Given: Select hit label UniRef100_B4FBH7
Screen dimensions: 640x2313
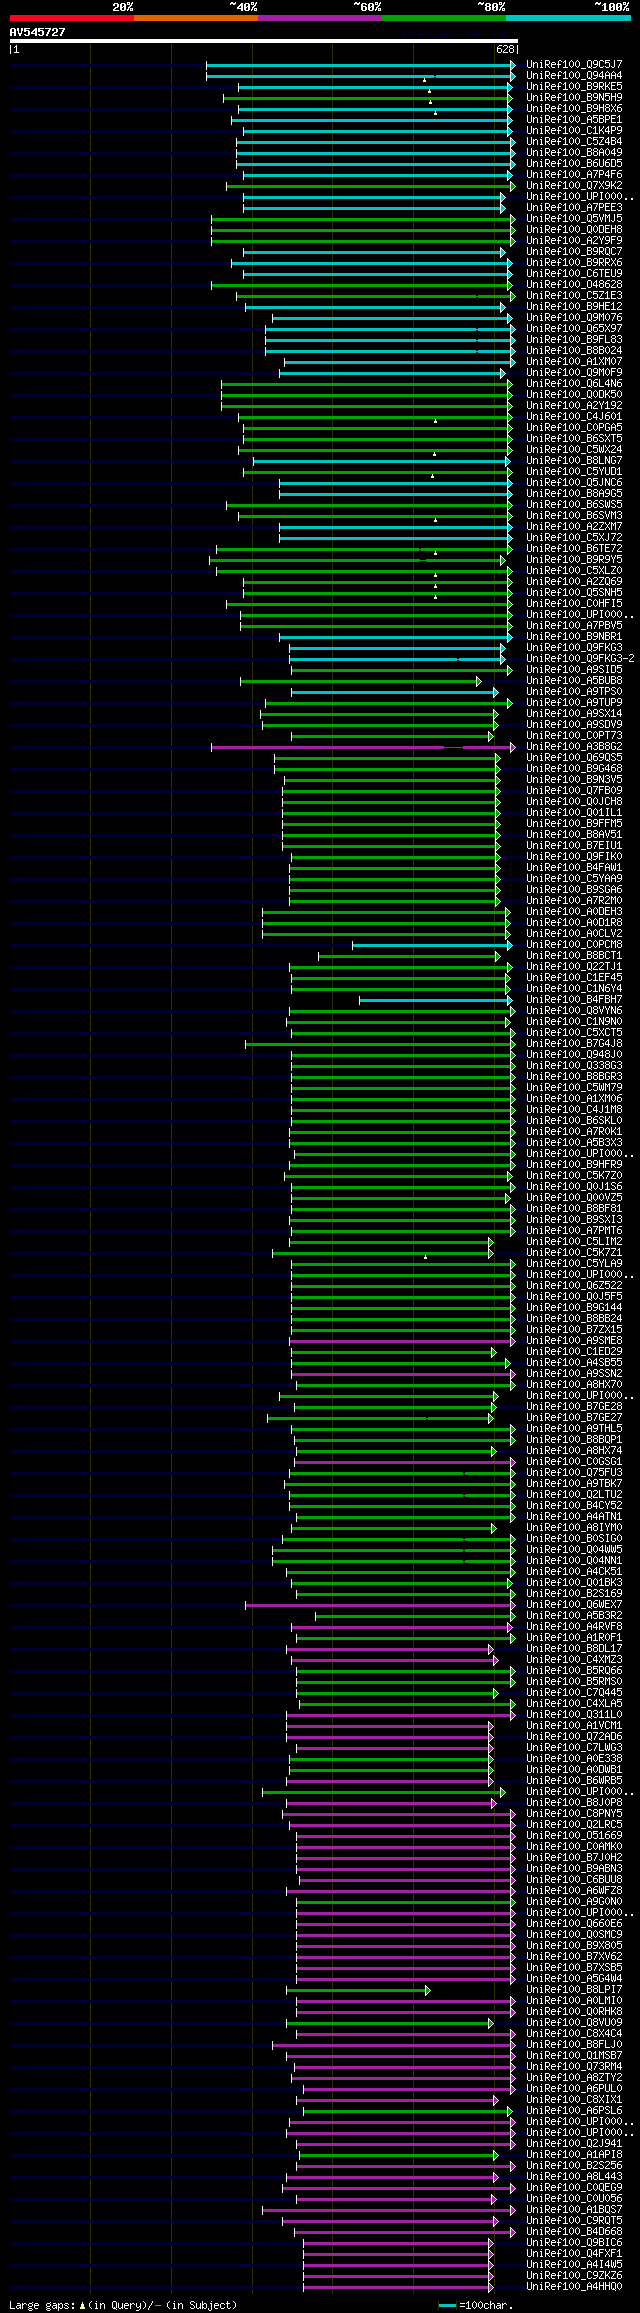Looking at the screenshot, I should (x=574, y=999).
